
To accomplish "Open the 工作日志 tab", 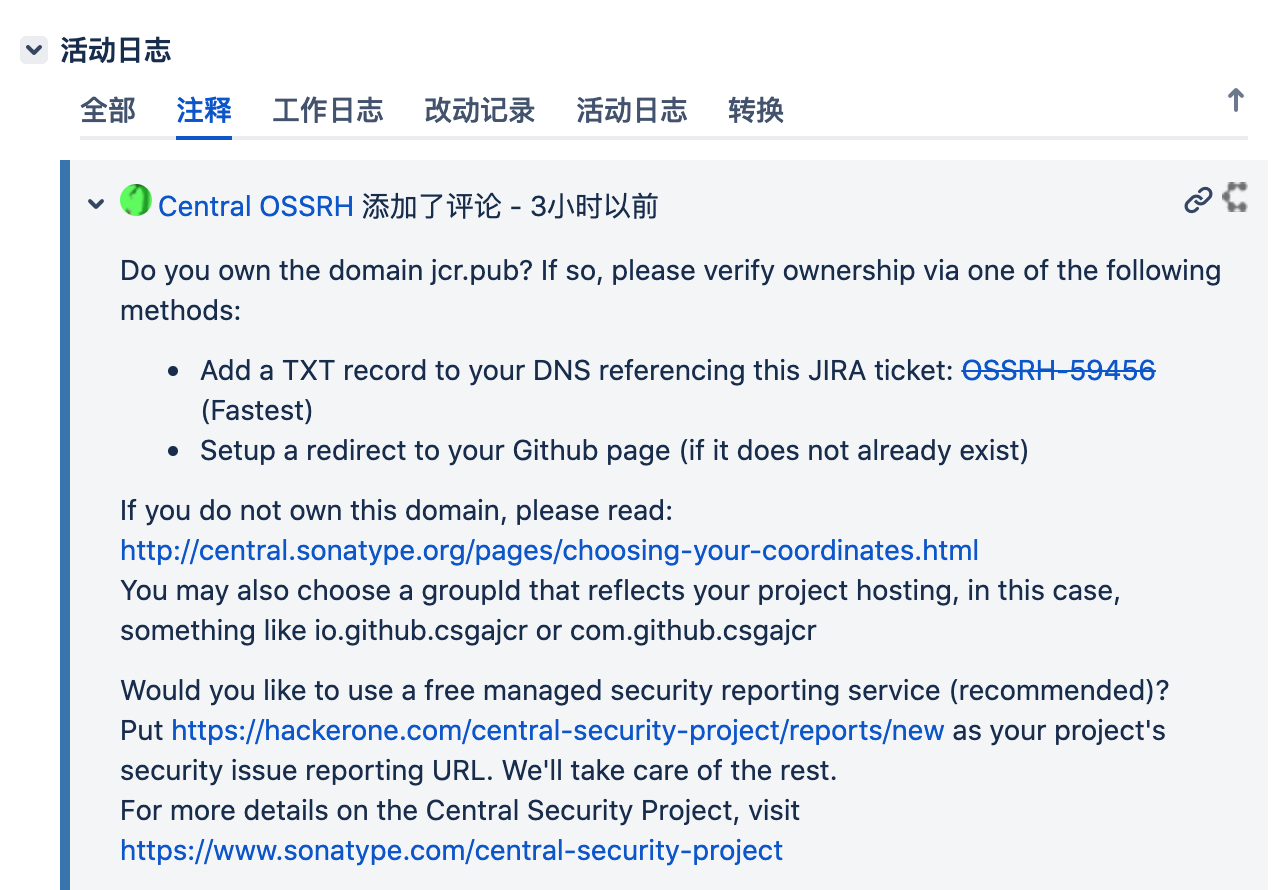I will click(328, 110).
